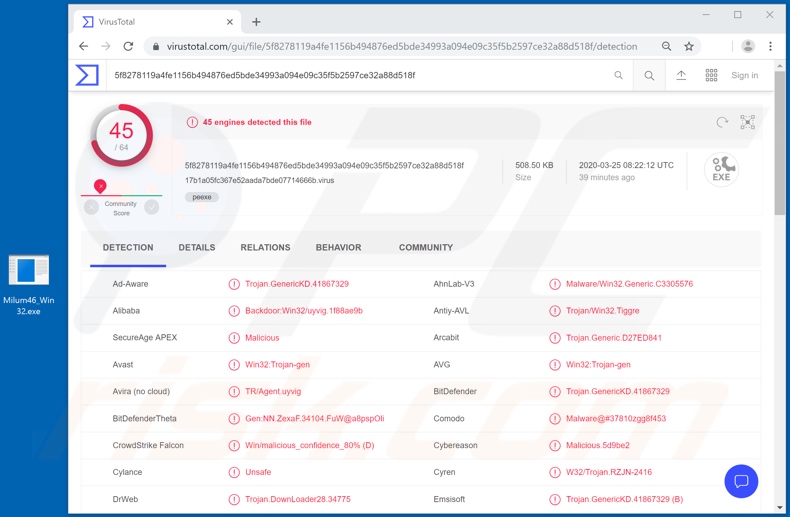Click the TR/Agent.uyvig Avira result
The height and width of the screenshot is (517, 790).
(x=273, y=392)
